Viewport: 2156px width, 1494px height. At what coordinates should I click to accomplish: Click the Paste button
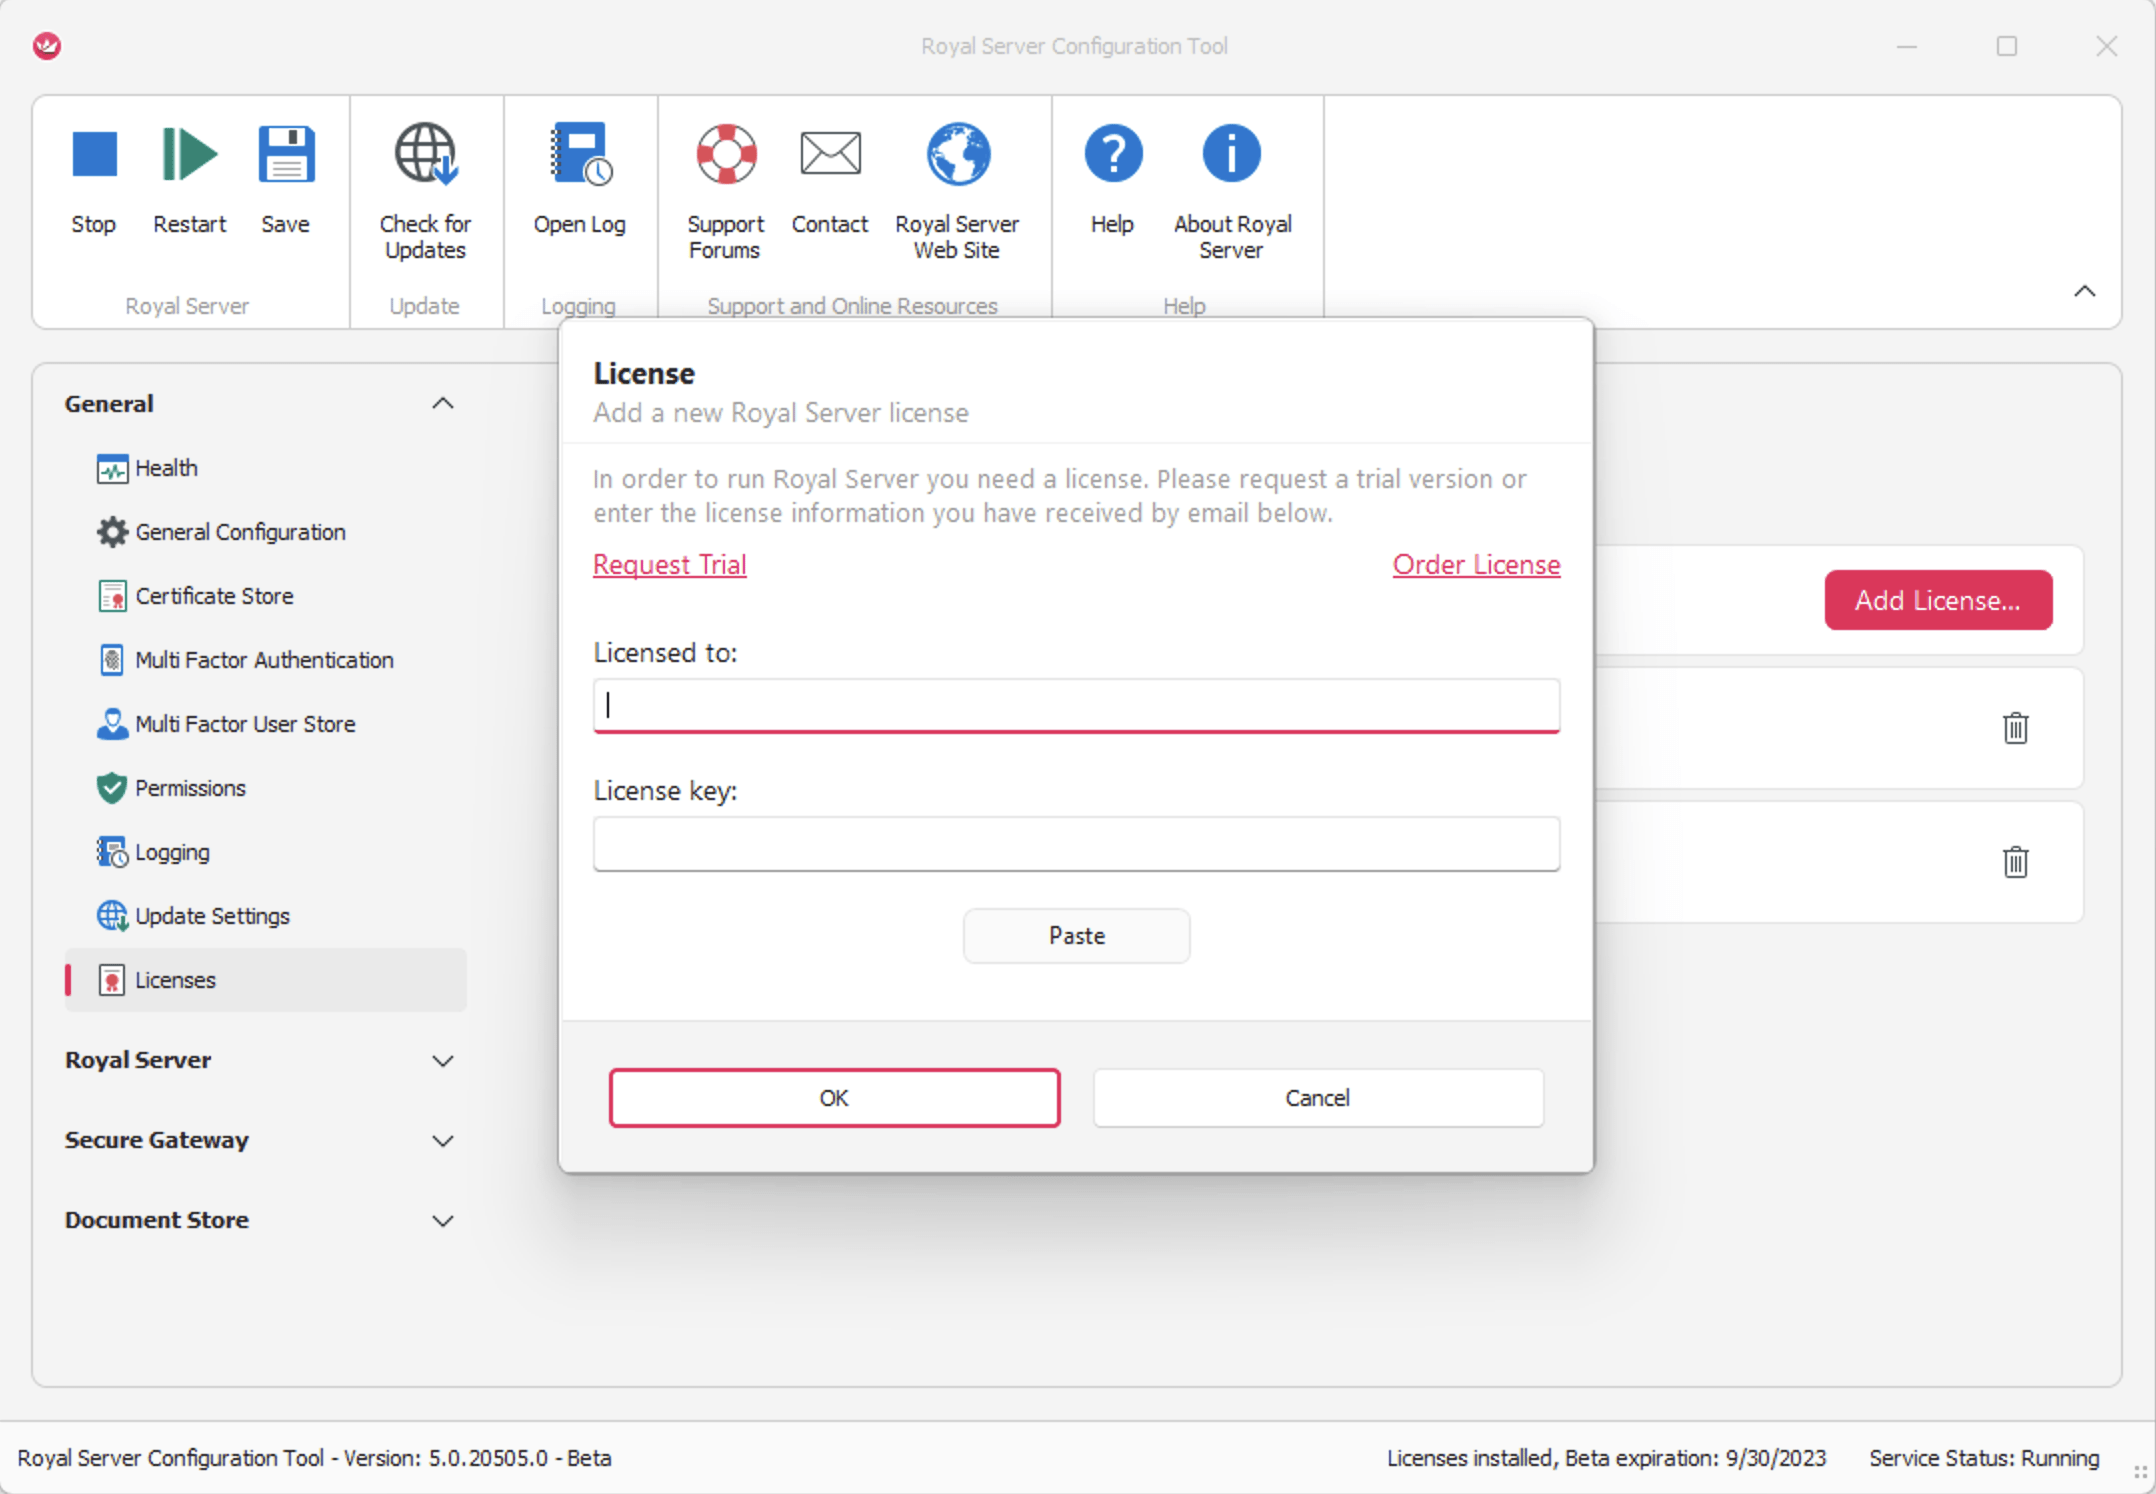click(x=1076, y=936)
